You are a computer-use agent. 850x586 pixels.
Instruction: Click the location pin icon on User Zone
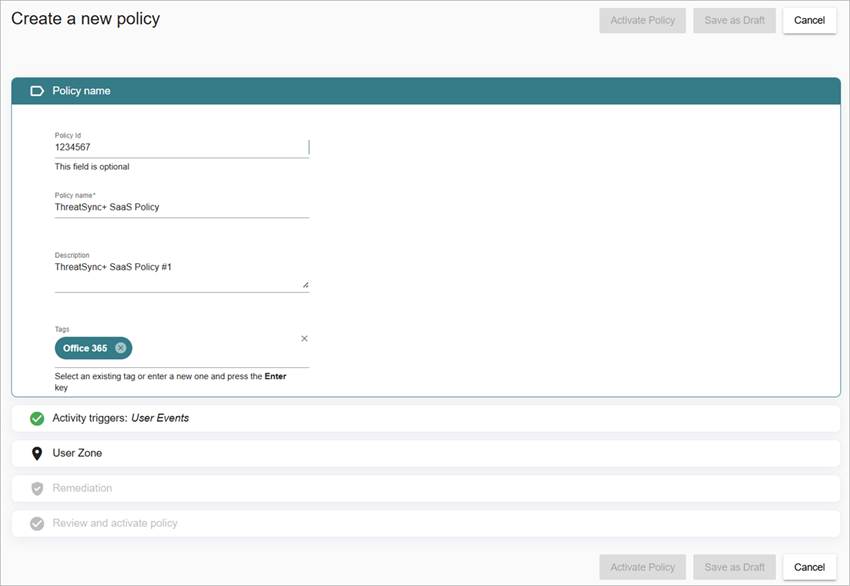click(x=37, y=453)
